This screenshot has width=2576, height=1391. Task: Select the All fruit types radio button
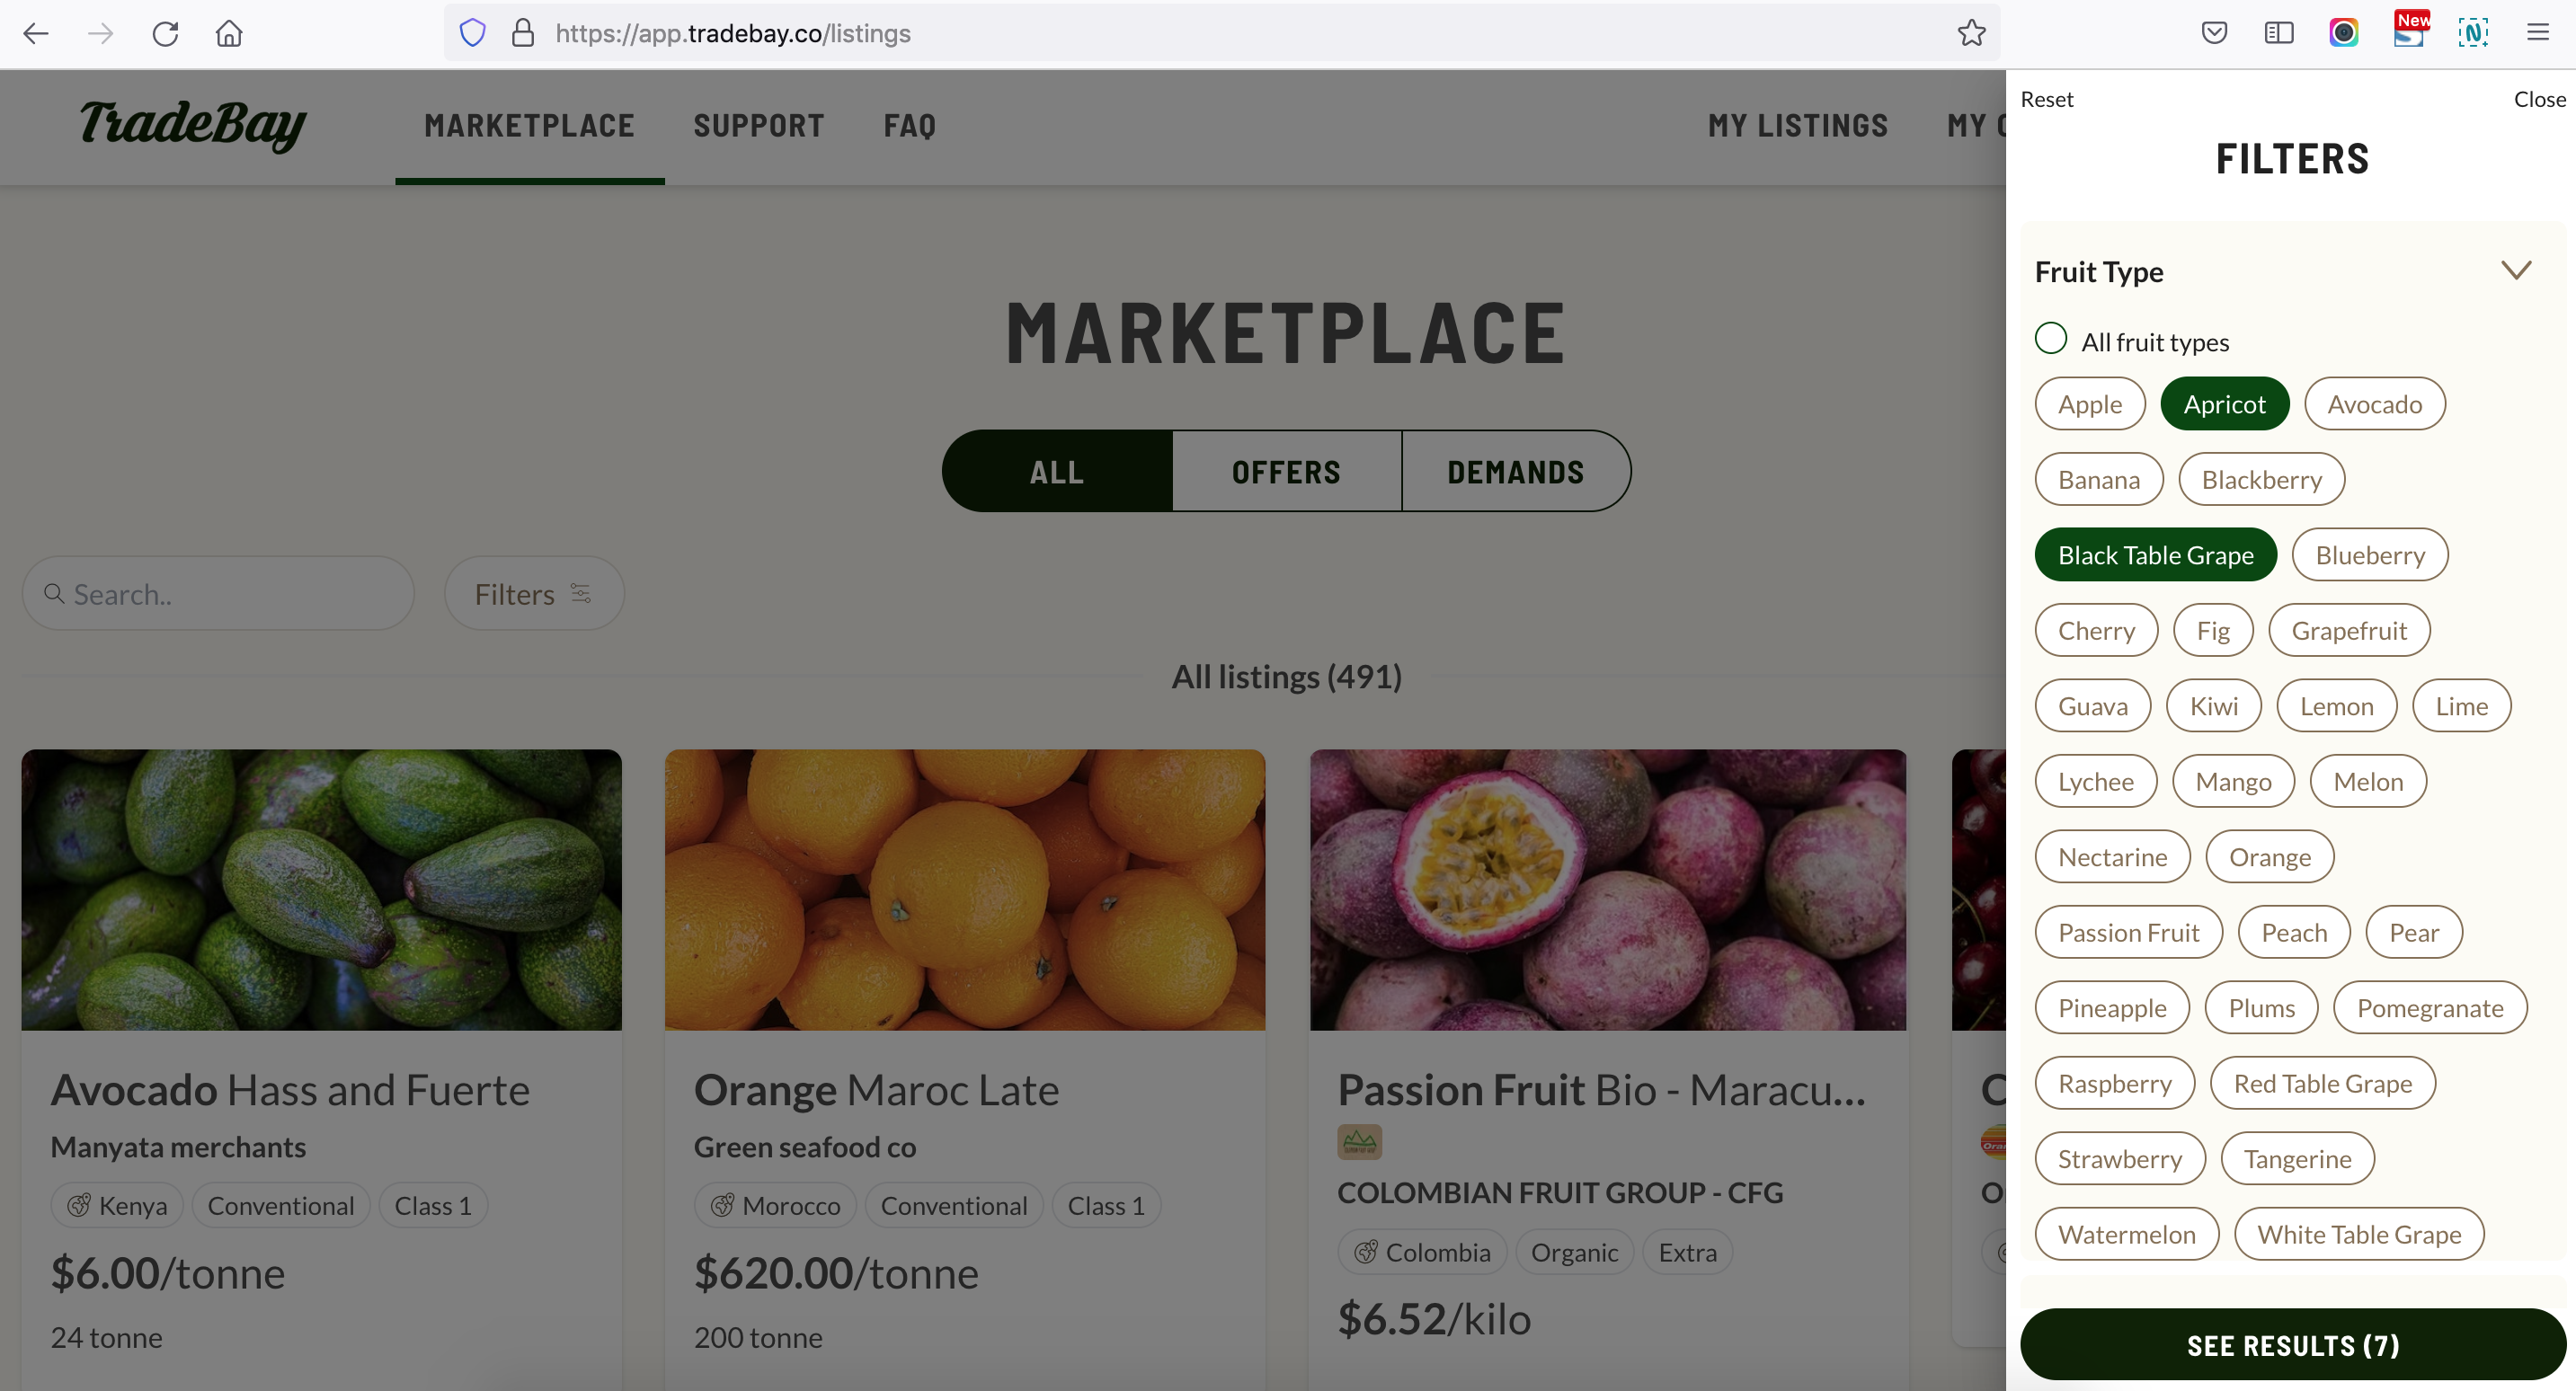[2051, 339]
